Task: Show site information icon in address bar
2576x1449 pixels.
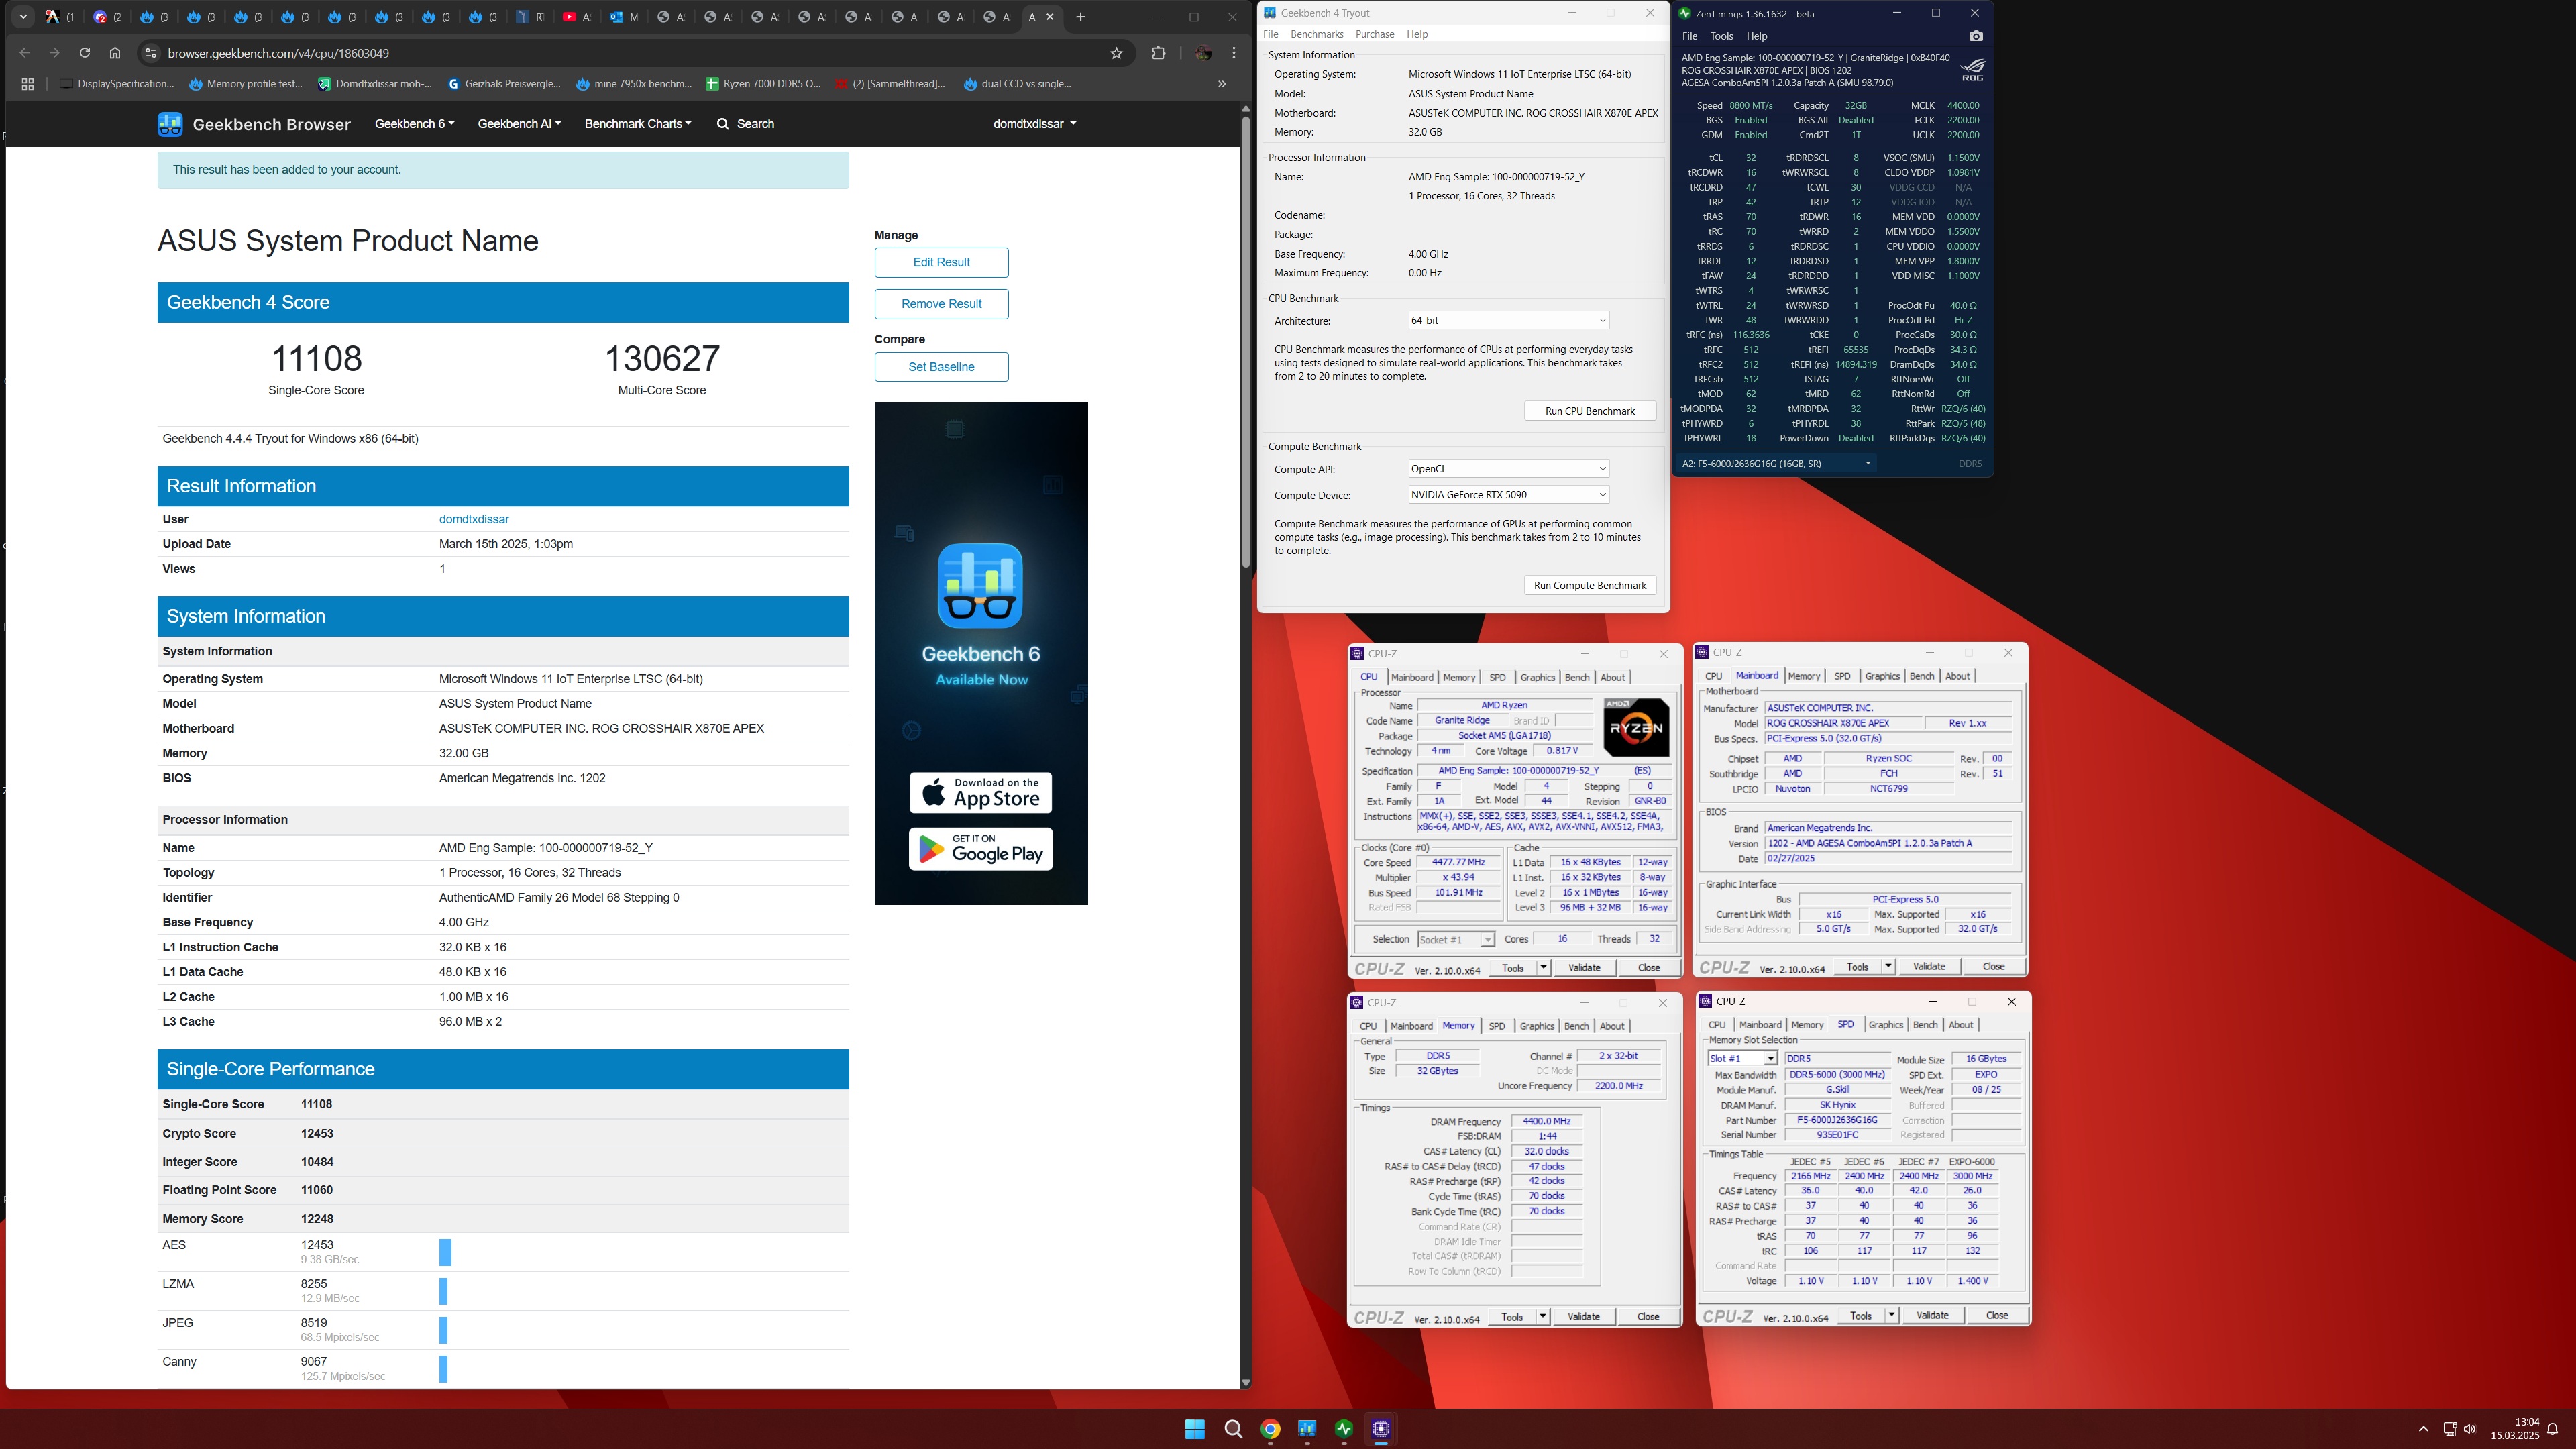Action: (x=150, y=53)
